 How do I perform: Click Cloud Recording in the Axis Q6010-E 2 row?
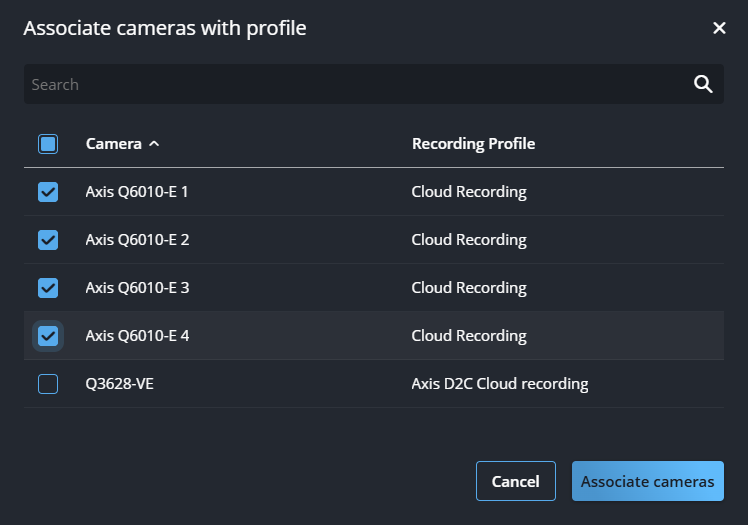pos(468,240)
